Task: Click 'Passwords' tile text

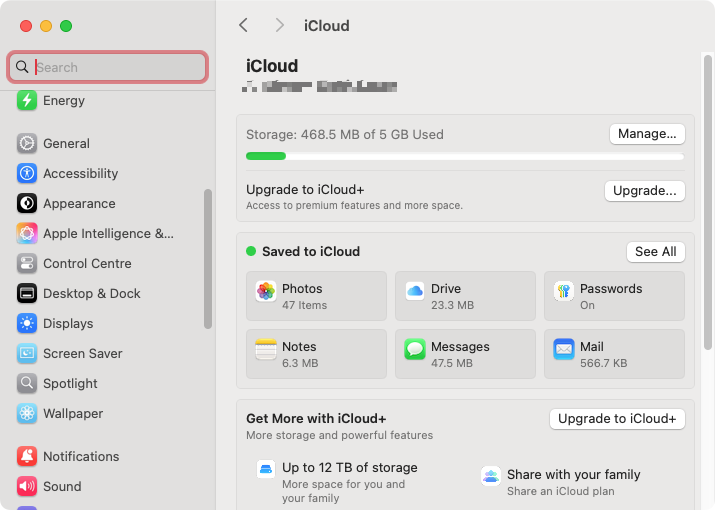Action: (x=611, y=289)
